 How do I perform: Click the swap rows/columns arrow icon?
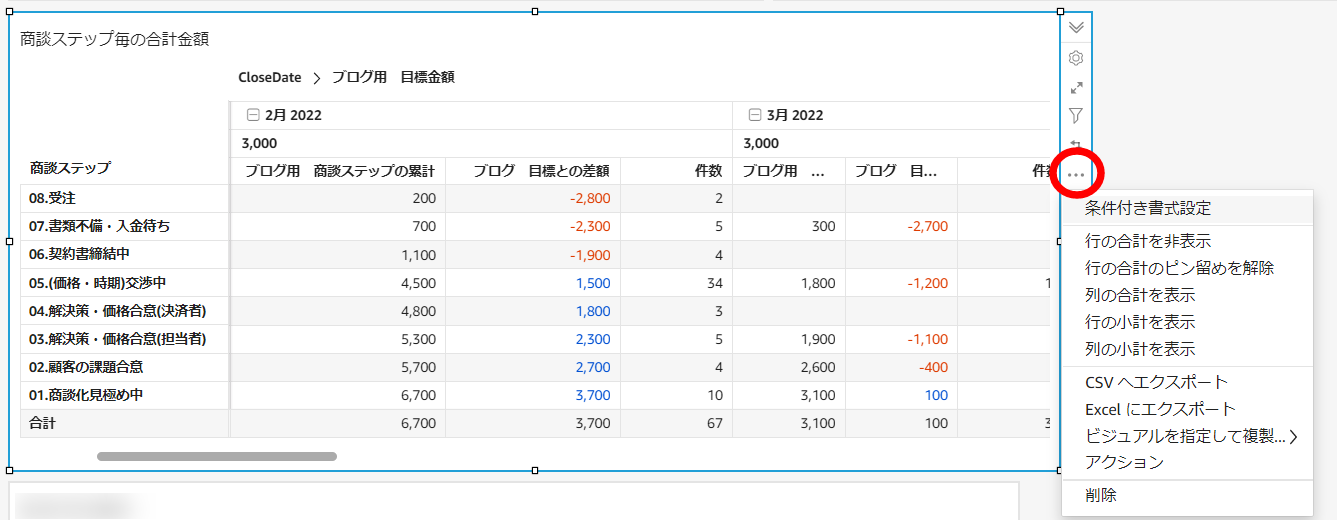1076,144
